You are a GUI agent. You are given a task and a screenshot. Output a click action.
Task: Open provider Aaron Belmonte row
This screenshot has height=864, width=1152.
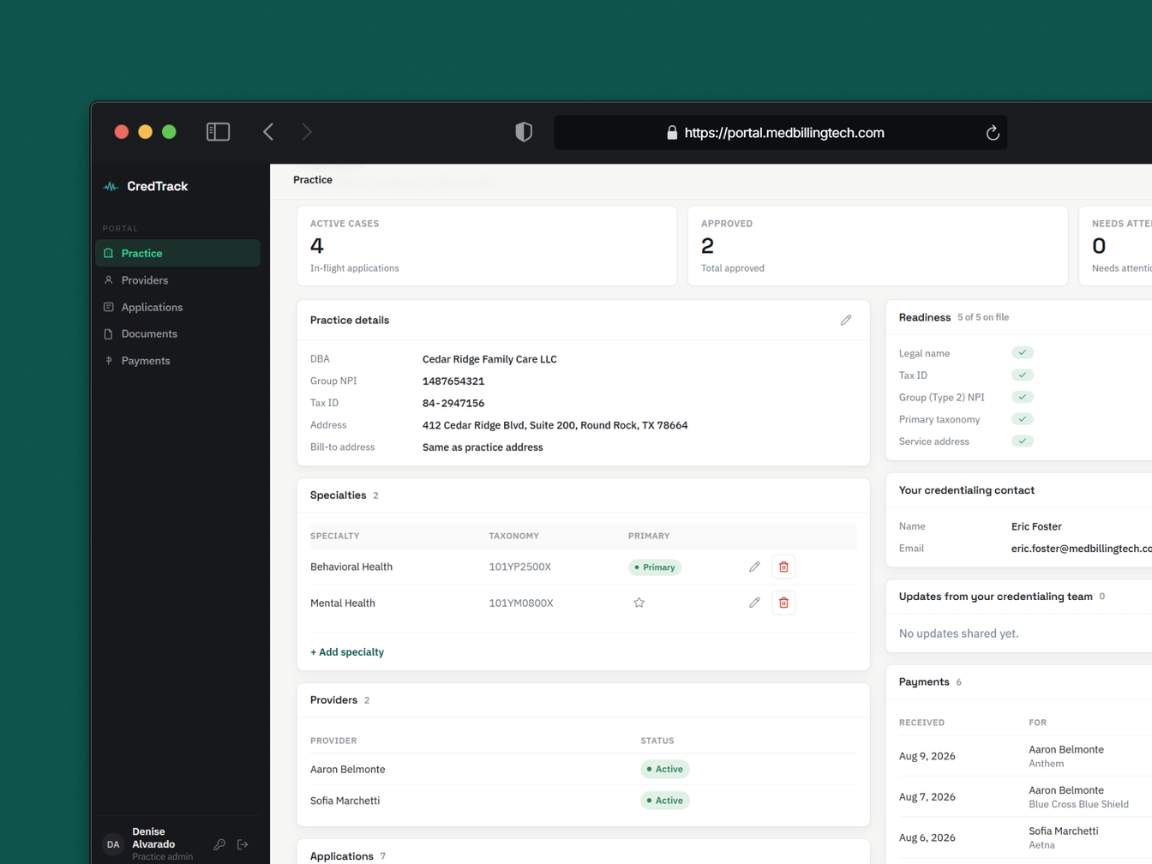[583, 769]
